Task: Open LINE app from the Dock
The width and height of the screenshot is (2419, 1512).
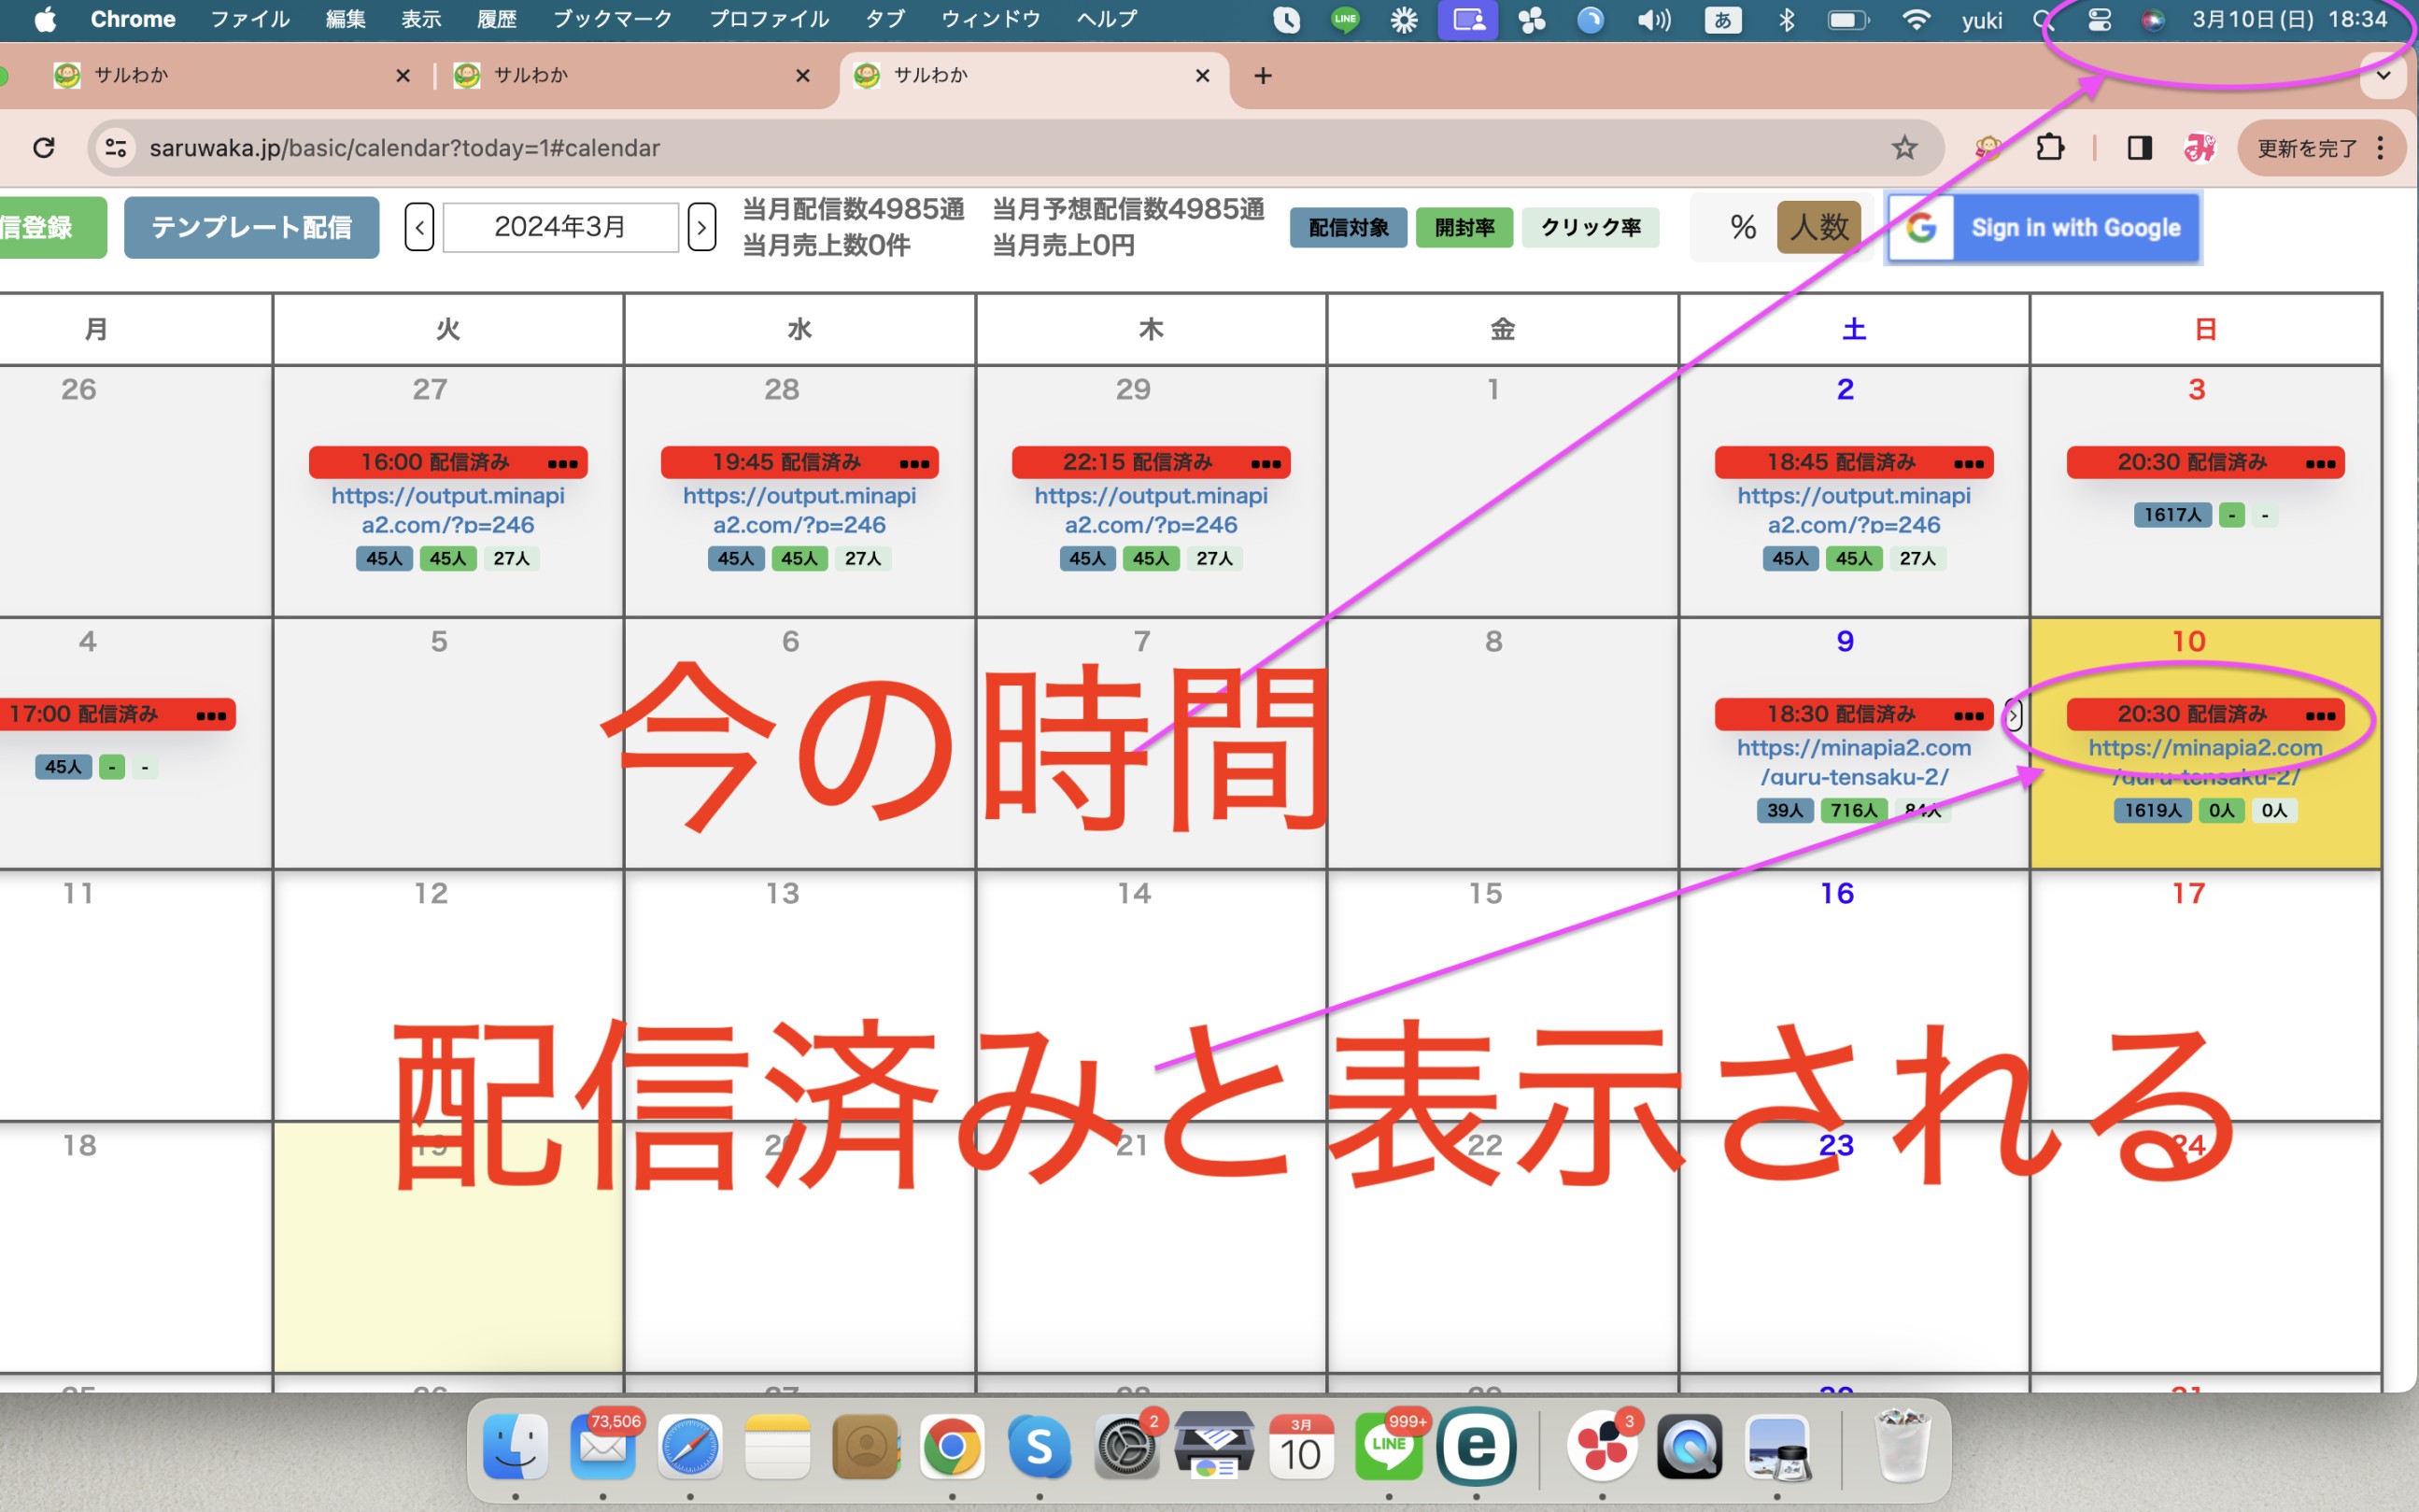Action: point(1389,1447)
